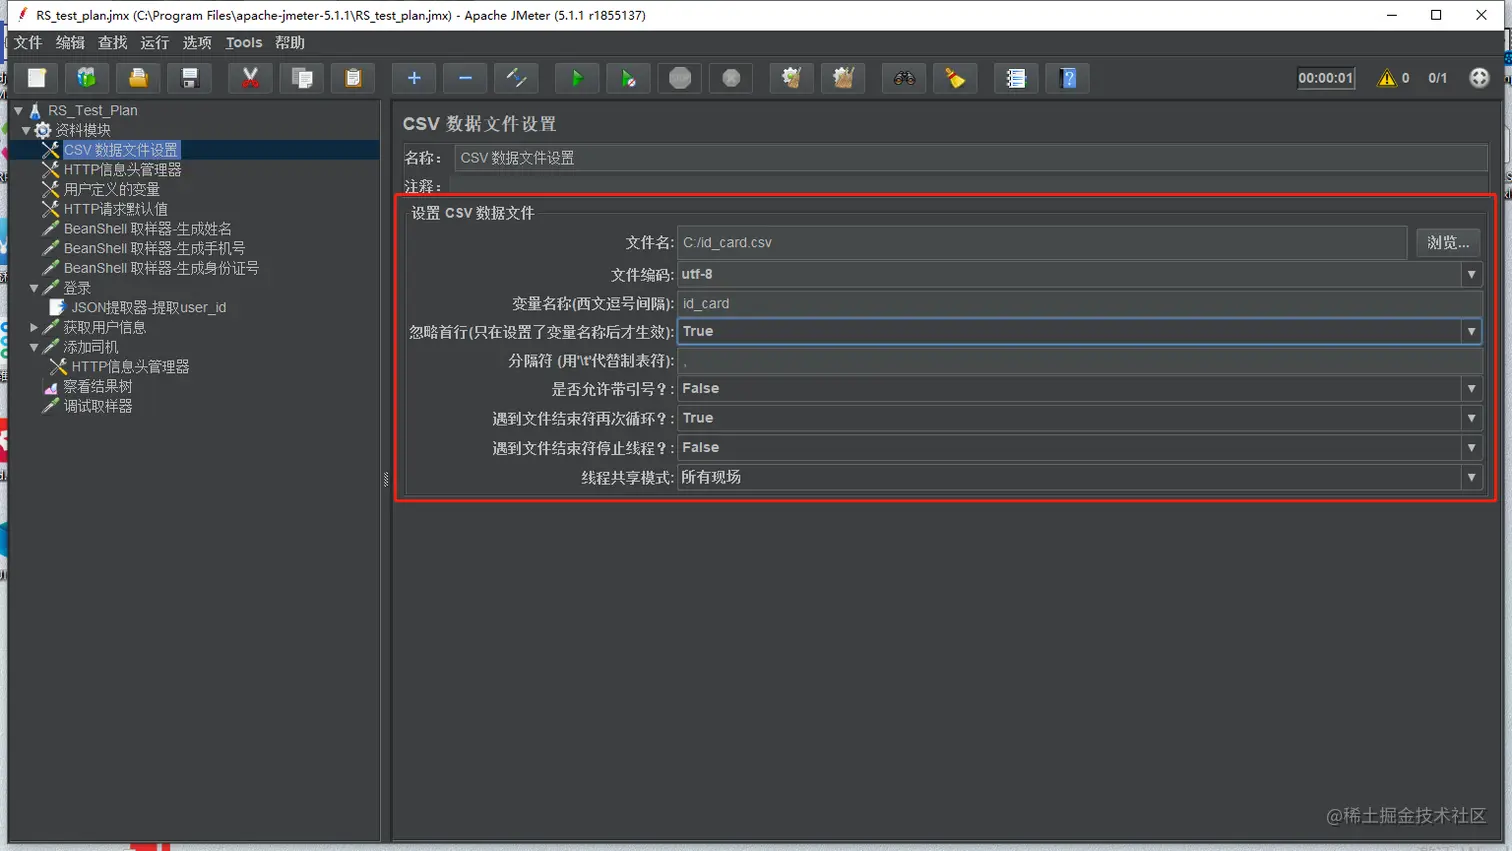Screen dimensions: 1512x851
Task: Select 察看结果树 listener
Action: [97, 386]
